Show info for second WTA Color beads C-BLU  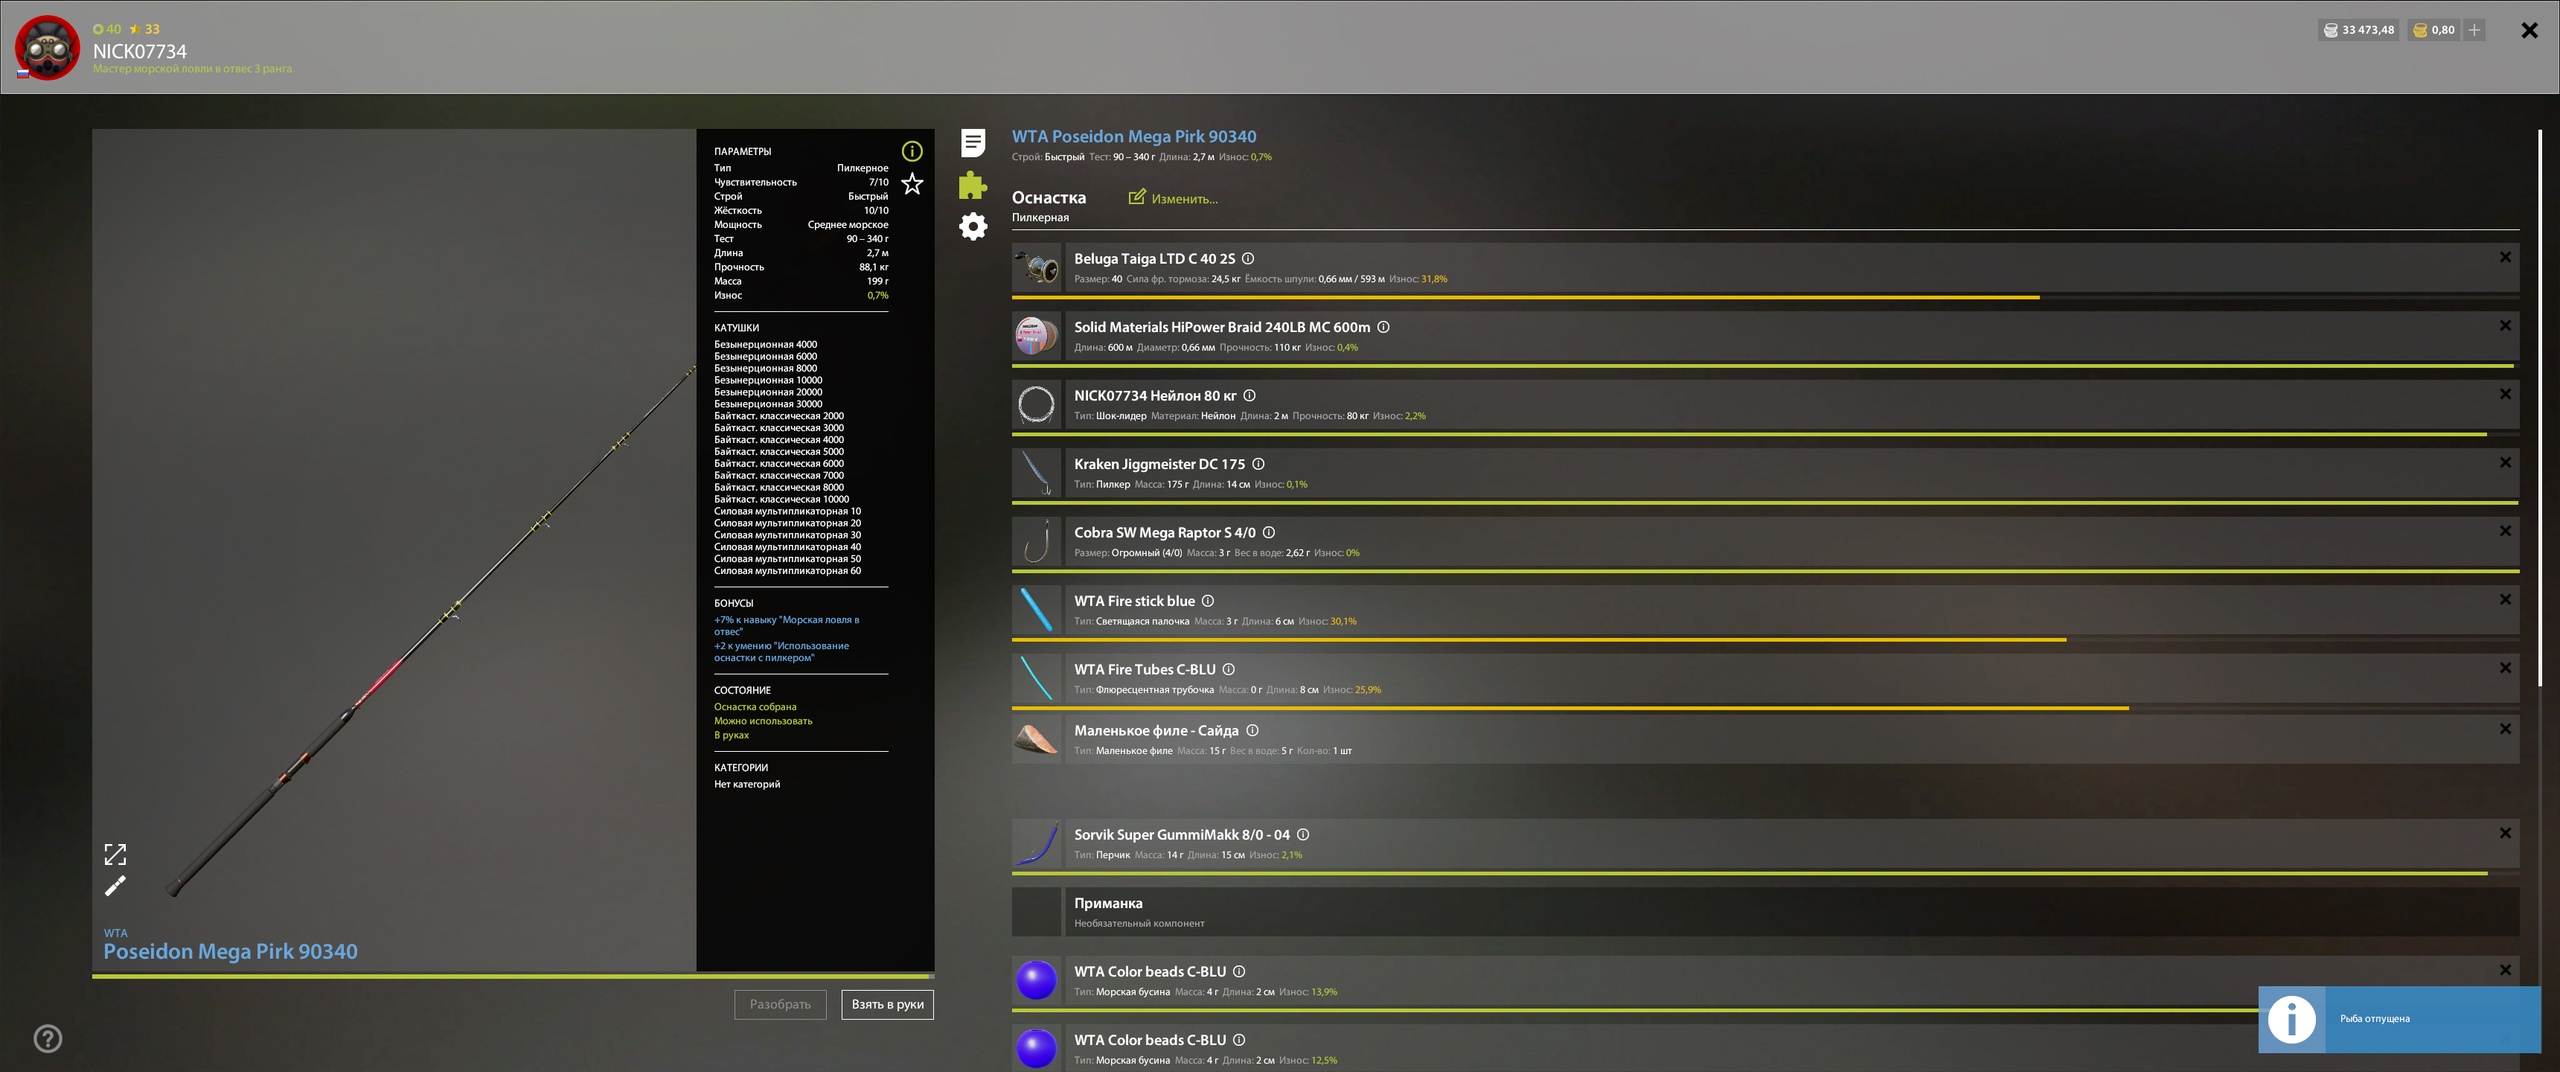1238,1040
